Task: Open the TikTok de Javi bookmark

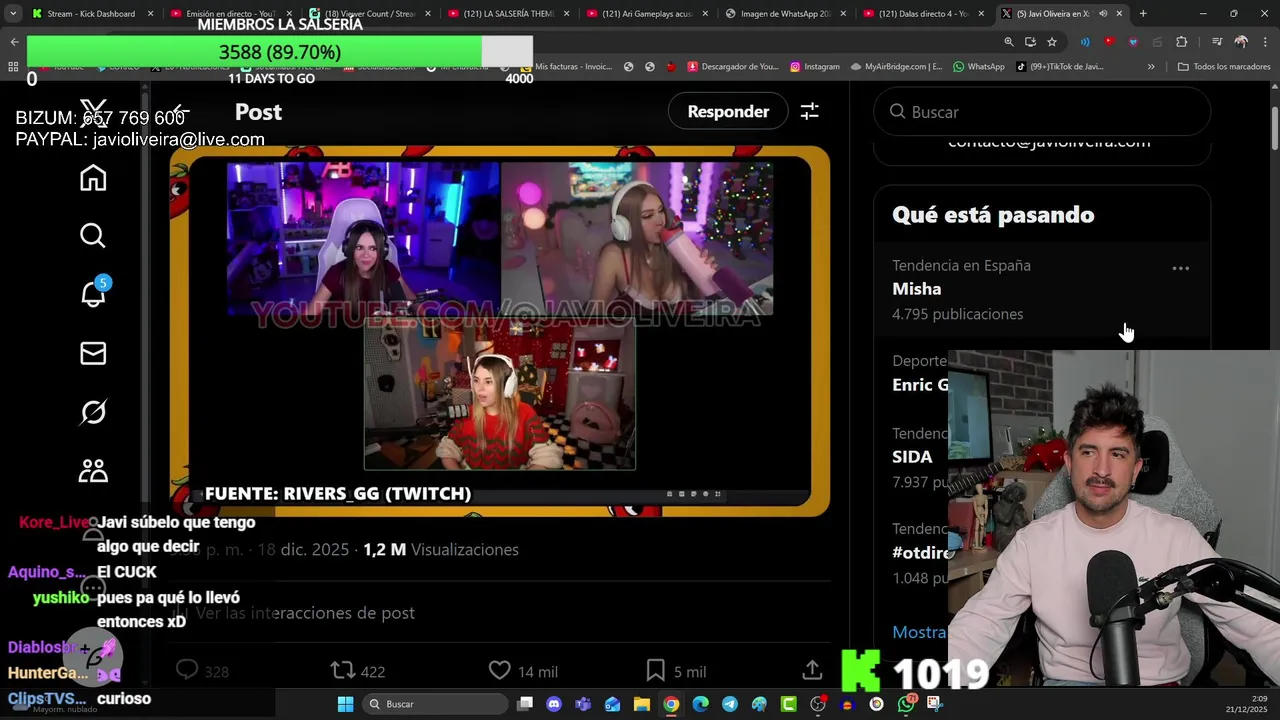Action: (1060, 67)
